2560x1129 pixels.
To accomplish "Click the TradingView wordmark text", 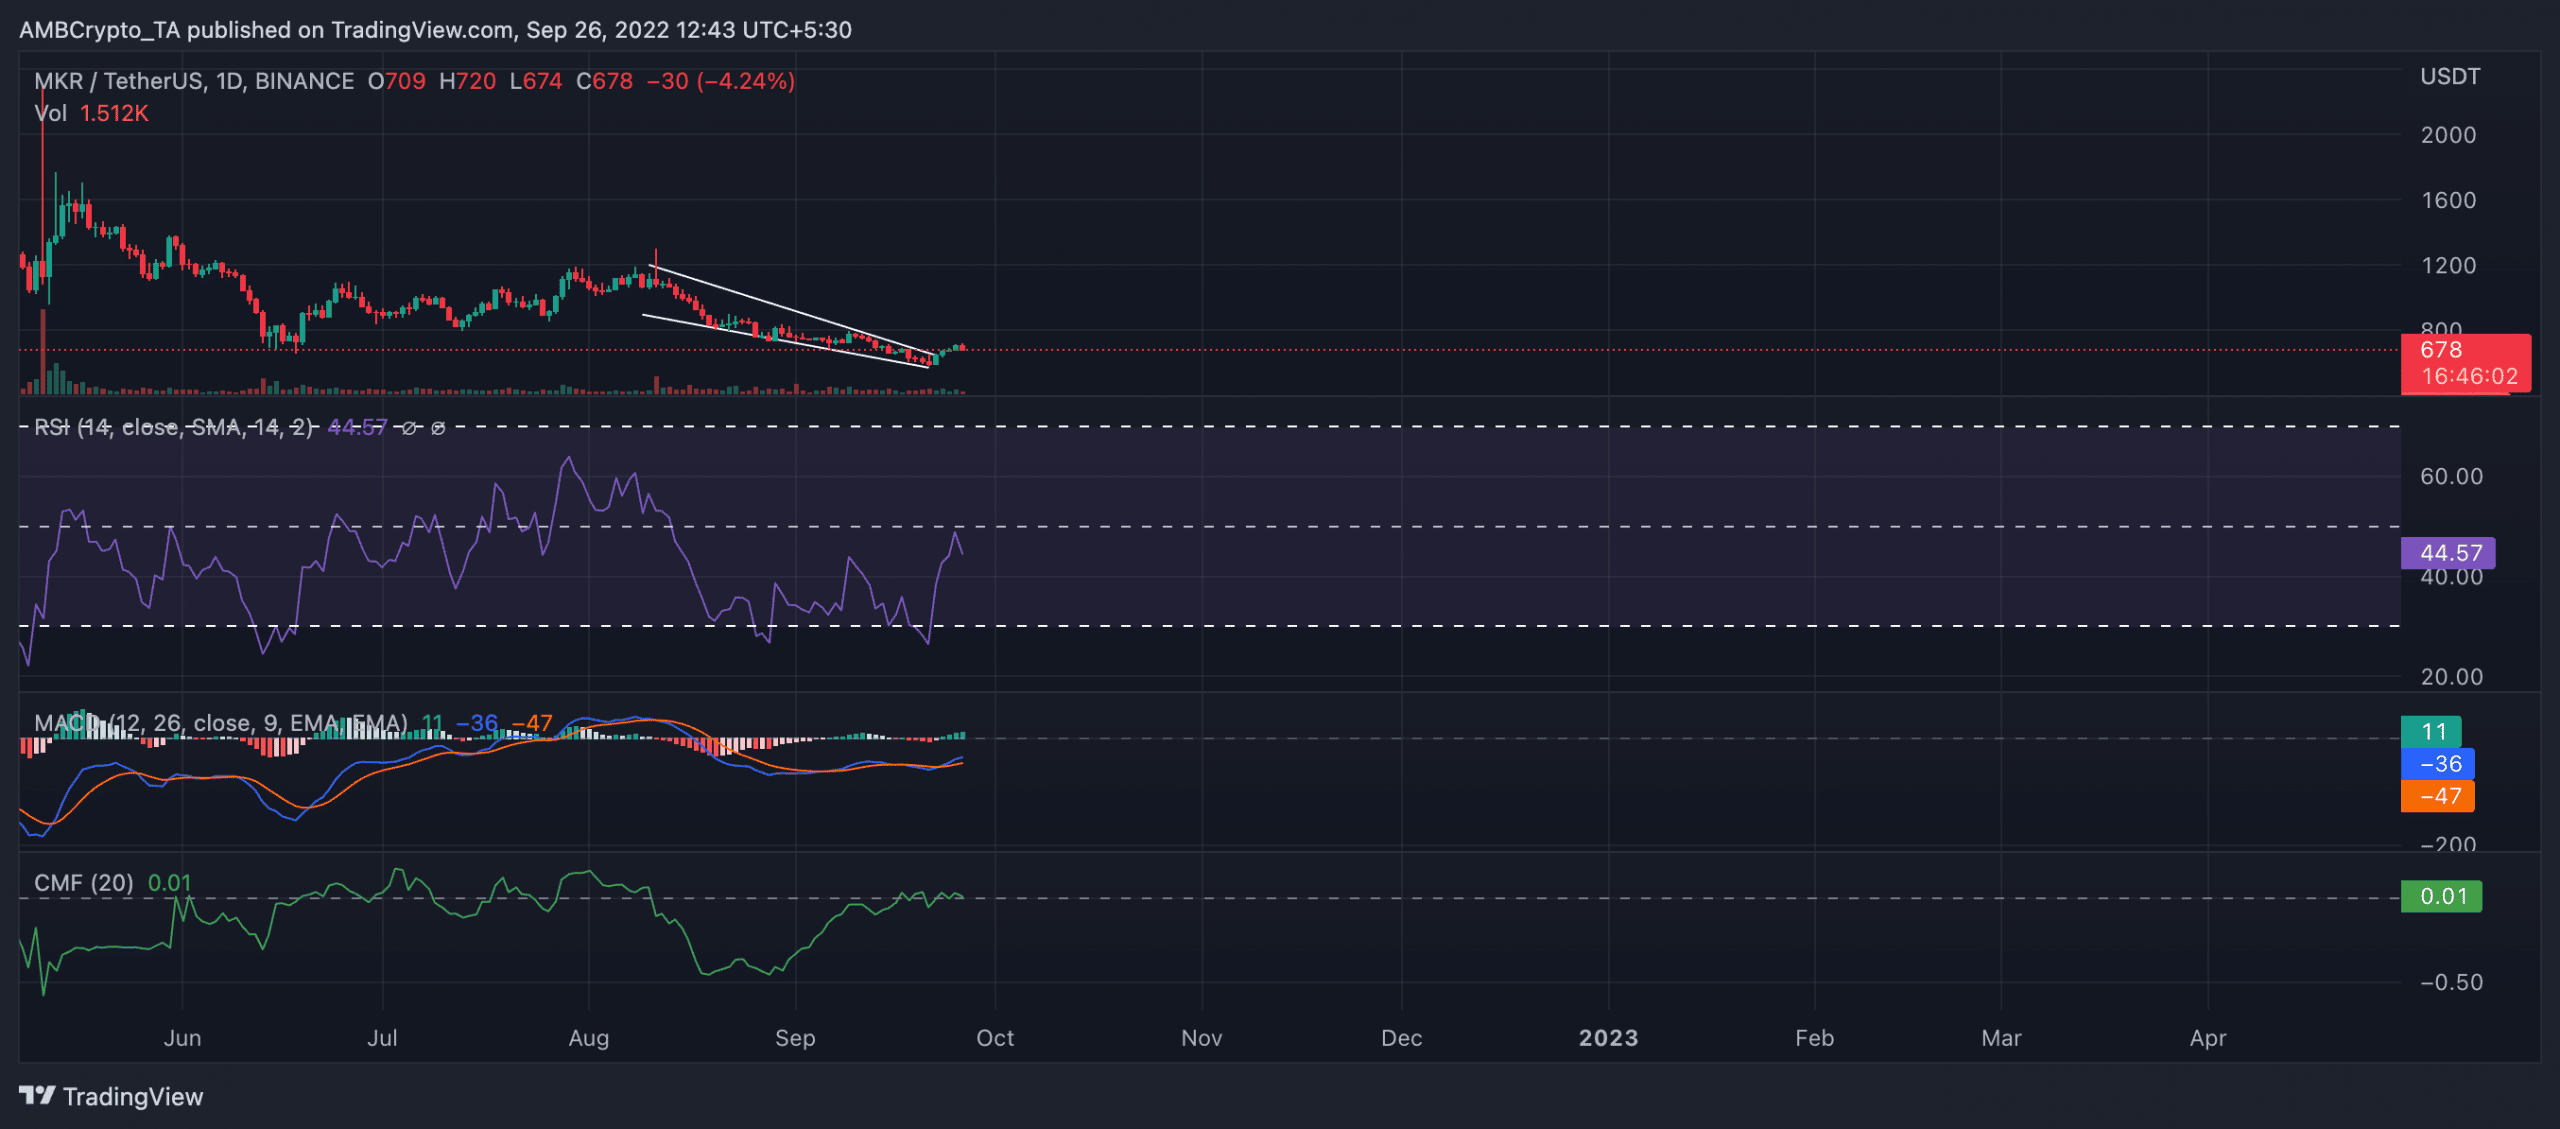I will [x=133, y=1097].
